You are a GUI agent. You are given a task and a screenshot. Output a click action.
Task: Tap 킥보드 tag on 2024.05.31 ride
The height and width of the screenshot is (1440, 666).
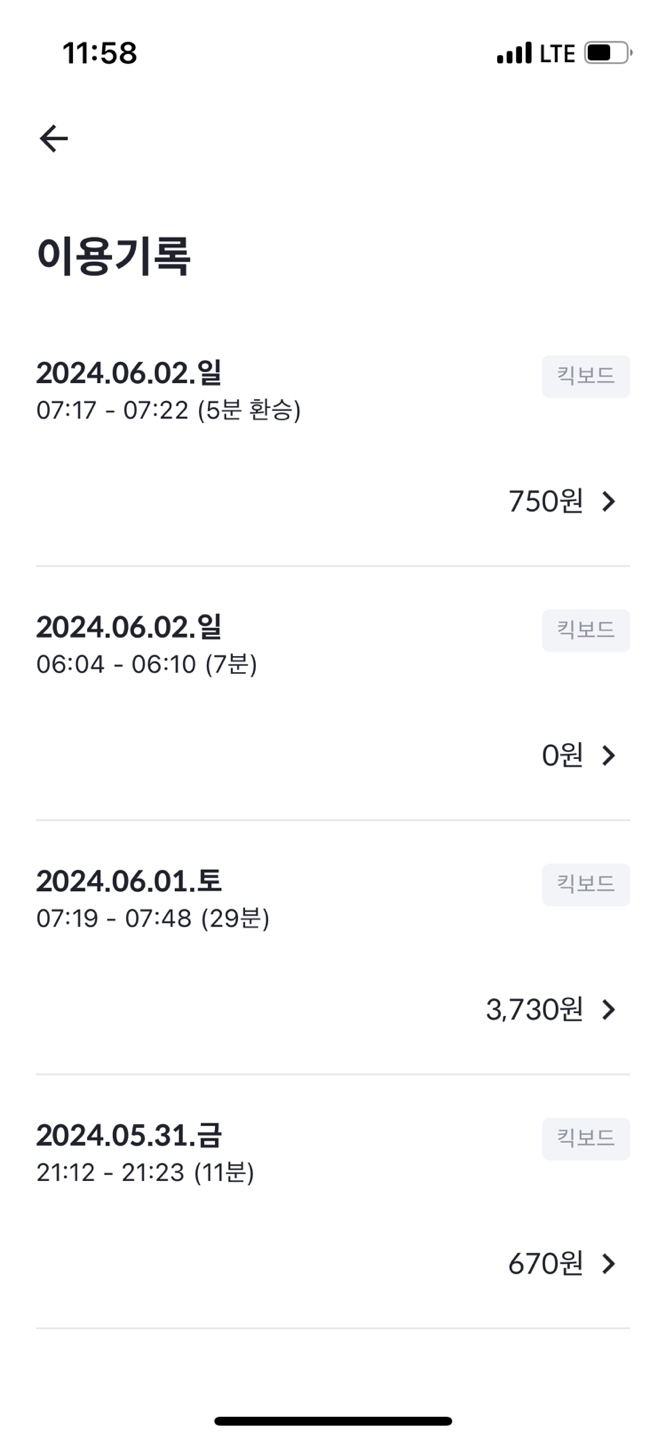pos(586,1139)
